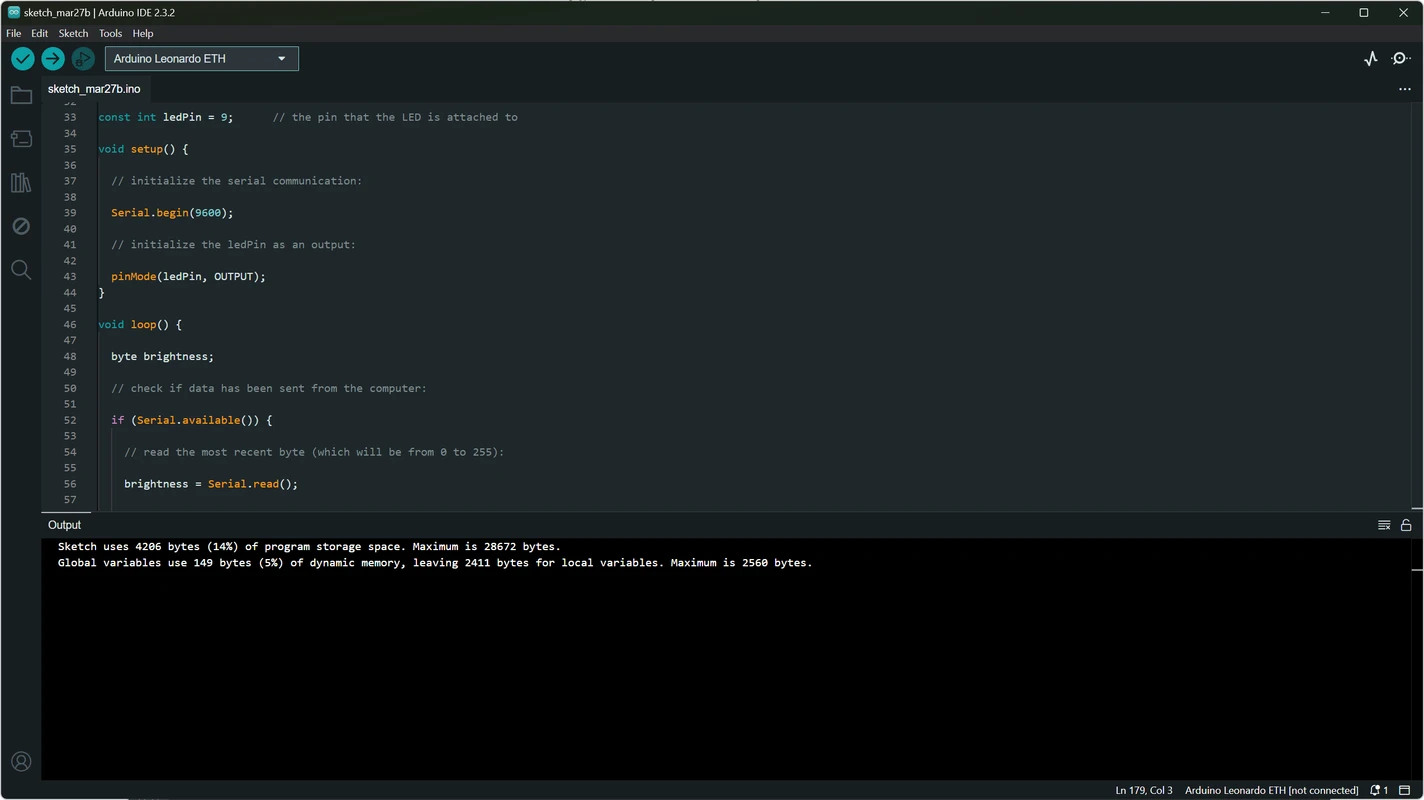Click the 'const int ledPin = 9;' line

pos(165,117)
